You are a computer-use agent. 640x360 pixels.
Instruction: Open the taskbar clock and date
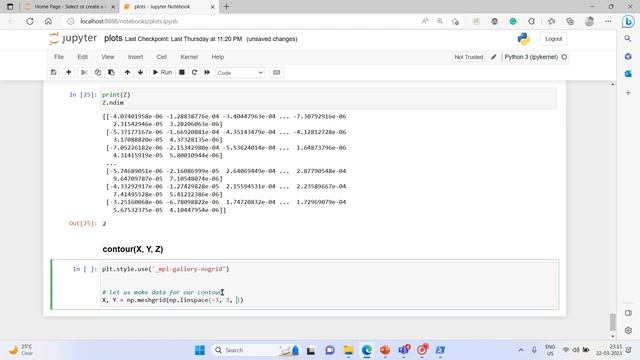(609, 350)
